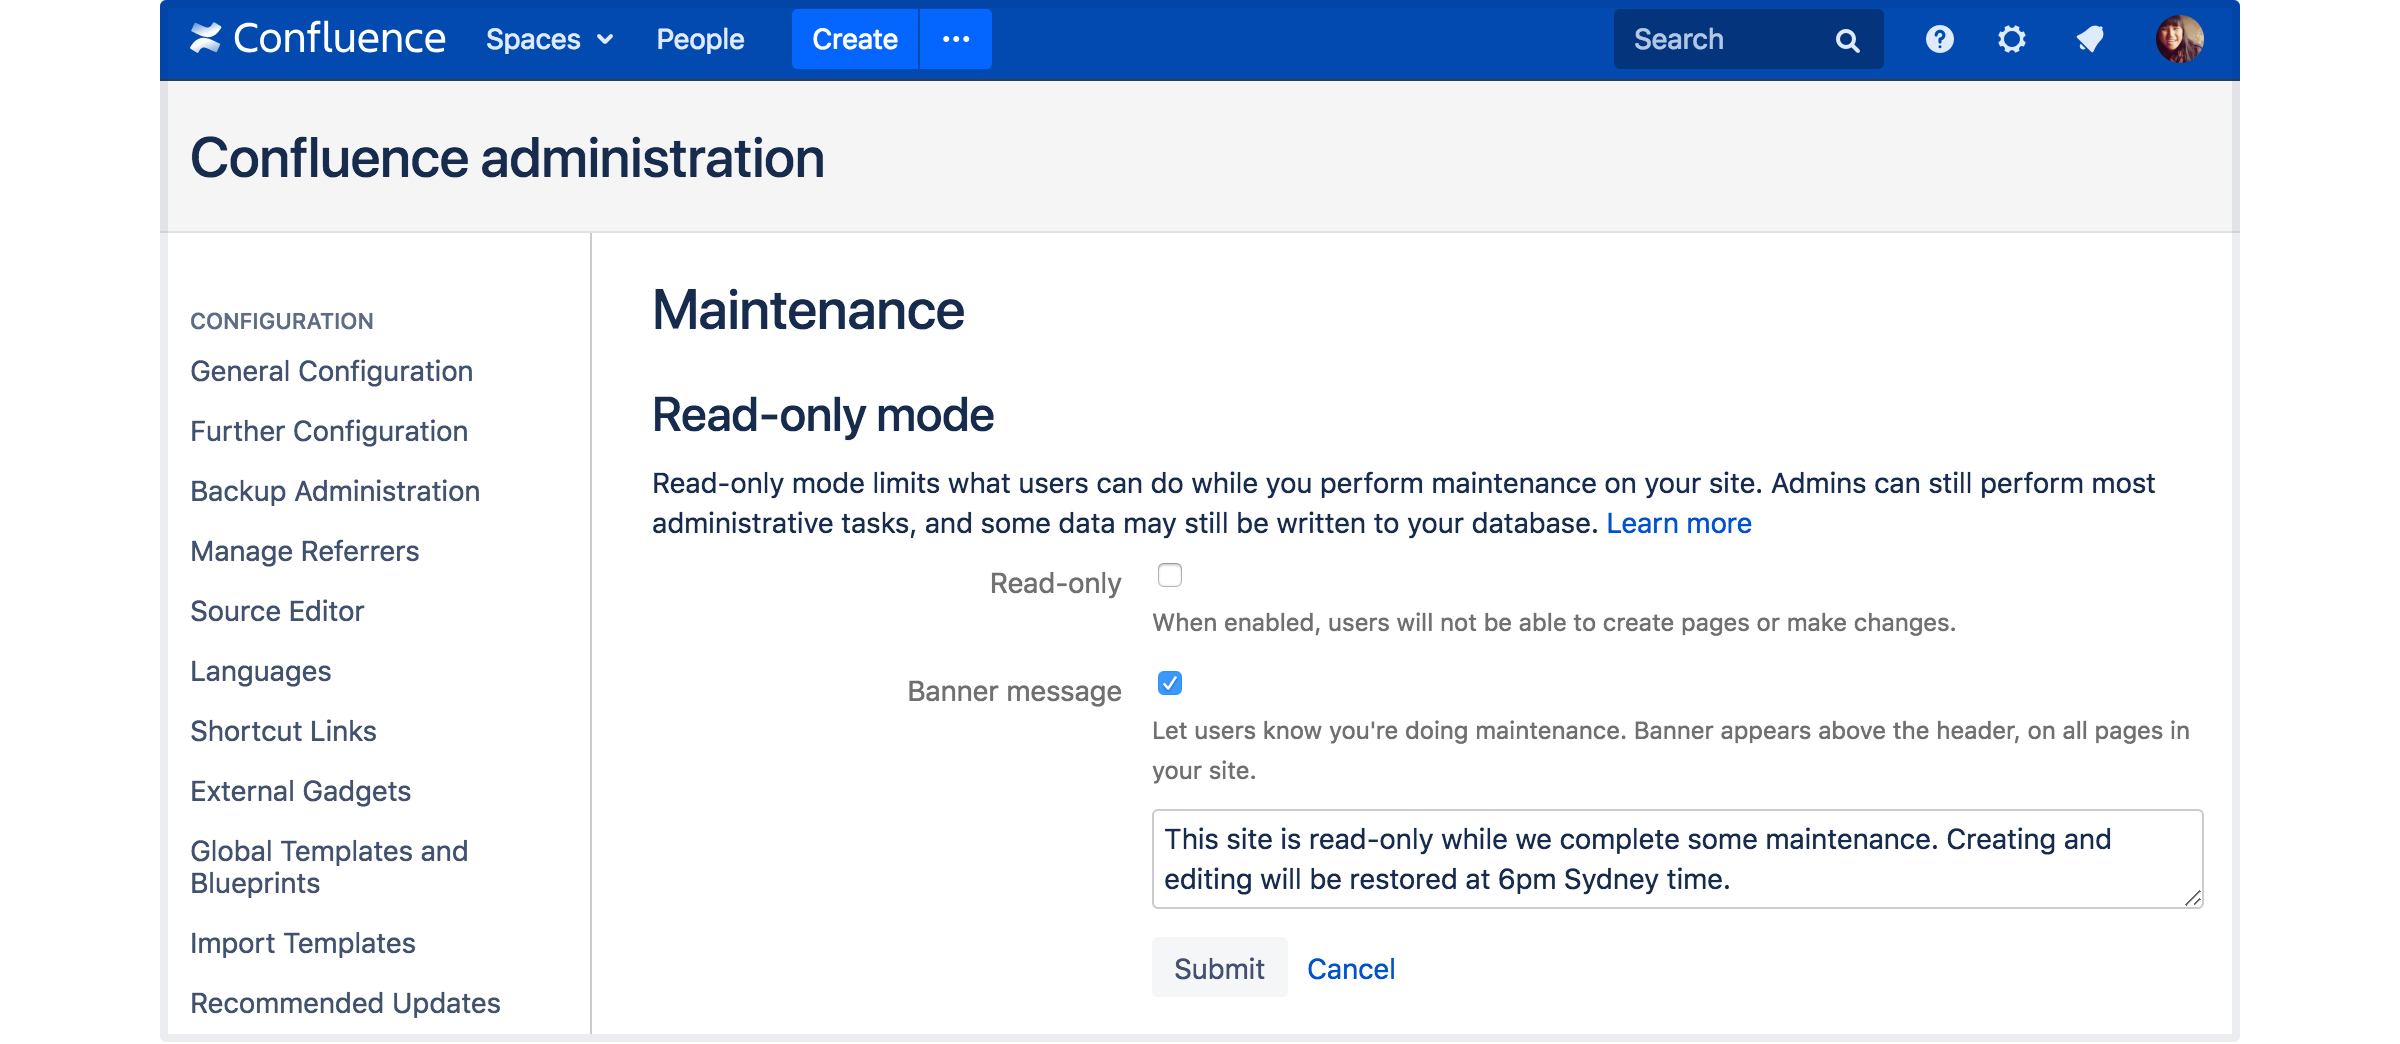Open Global Templates and Blueprints

point(329,867)
